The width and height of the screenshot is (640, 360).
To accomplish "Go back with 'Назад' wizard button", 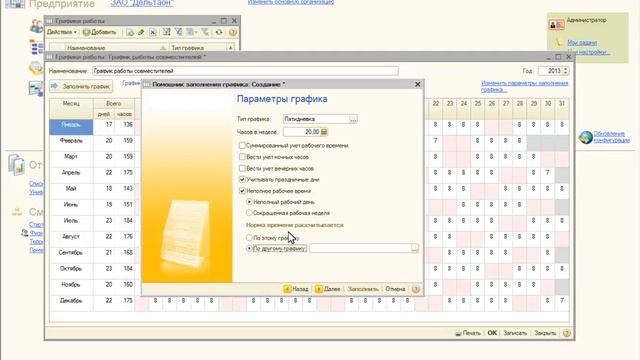I will click(x=296, y=289).
